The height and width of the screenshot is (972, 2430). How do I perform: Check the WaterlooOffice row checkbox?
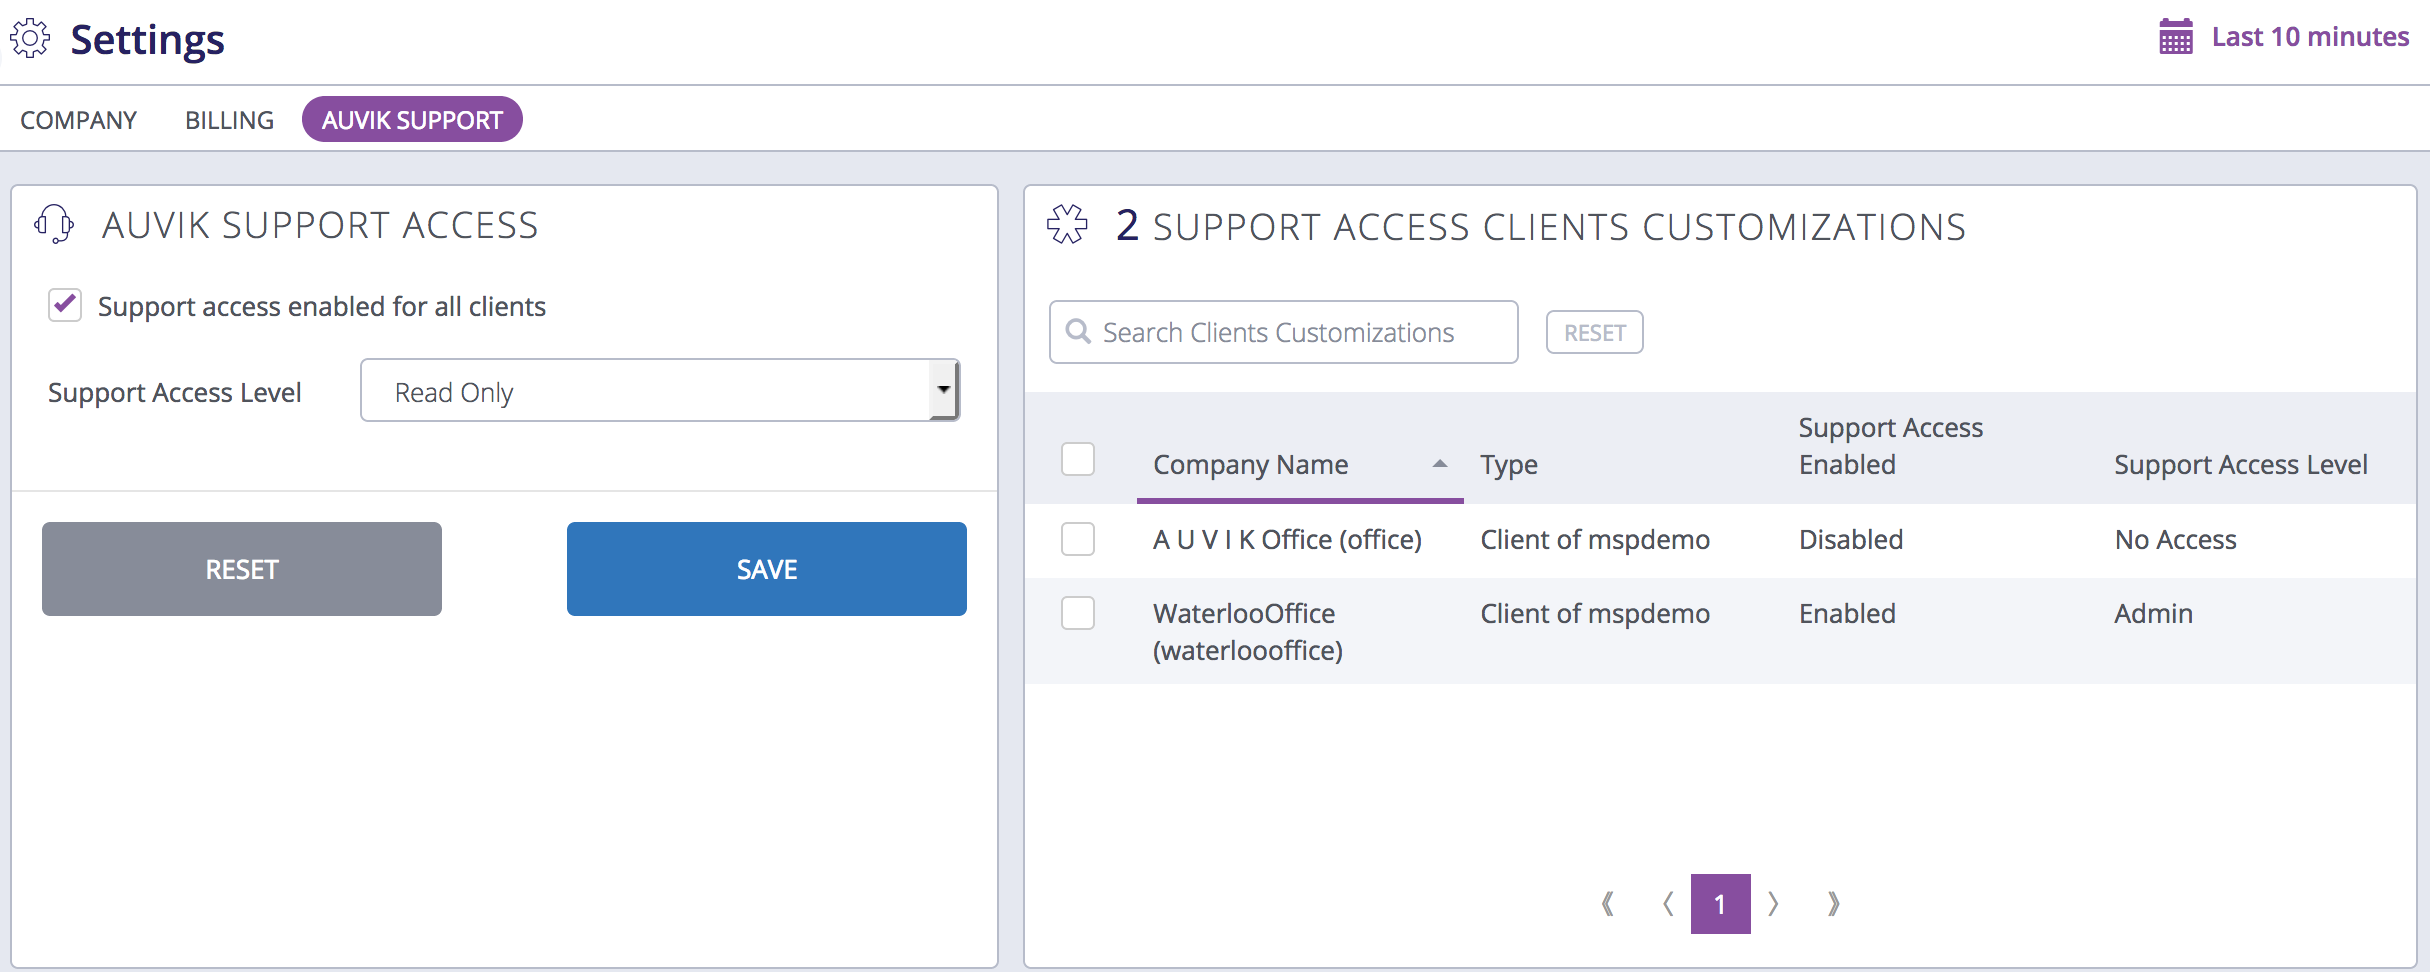(x=1078, y=613)
